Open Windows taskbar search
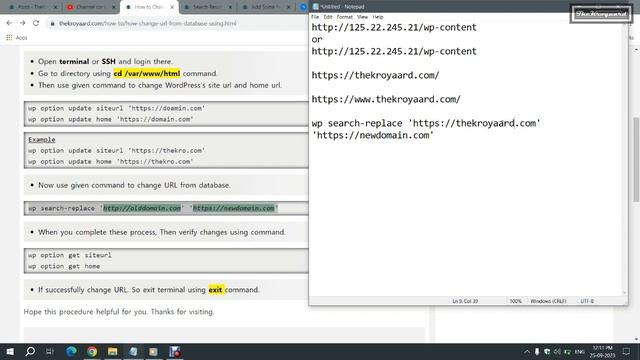Viewport: 640px width, 360px height. [30, 351]
